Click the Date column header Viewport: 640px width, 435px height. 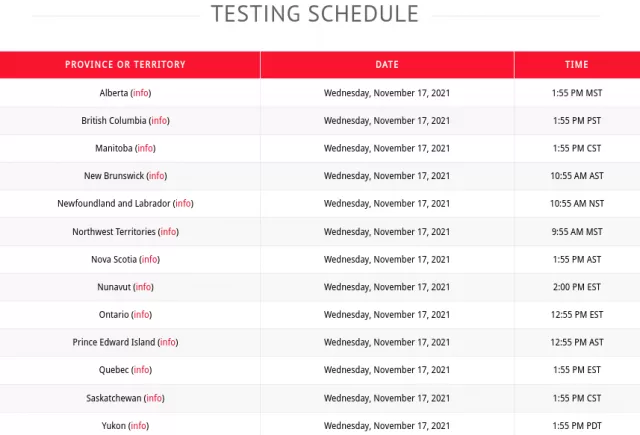(387, 64)
